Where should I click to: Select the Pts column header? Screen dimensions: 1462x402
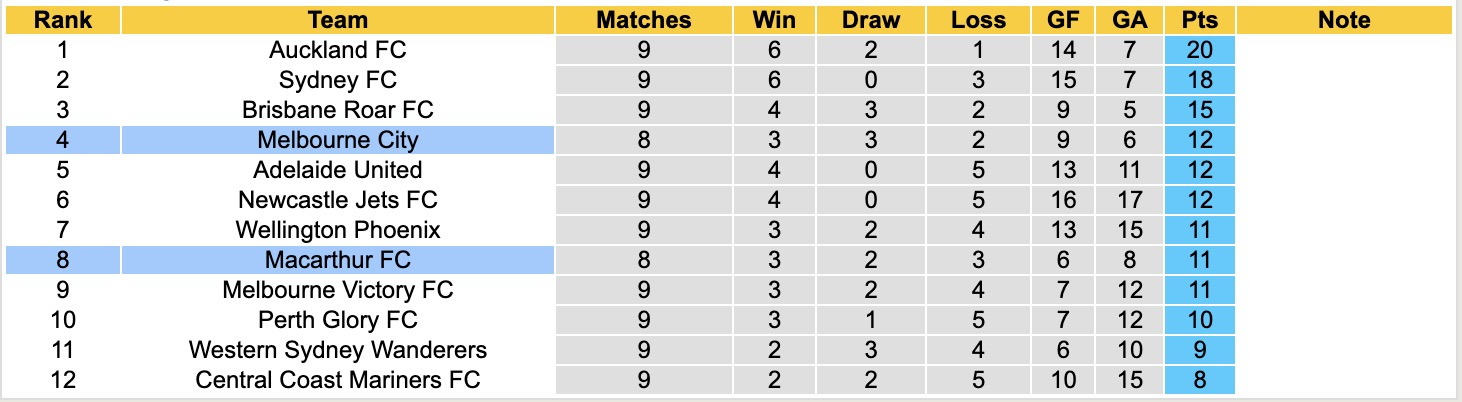1200,20
